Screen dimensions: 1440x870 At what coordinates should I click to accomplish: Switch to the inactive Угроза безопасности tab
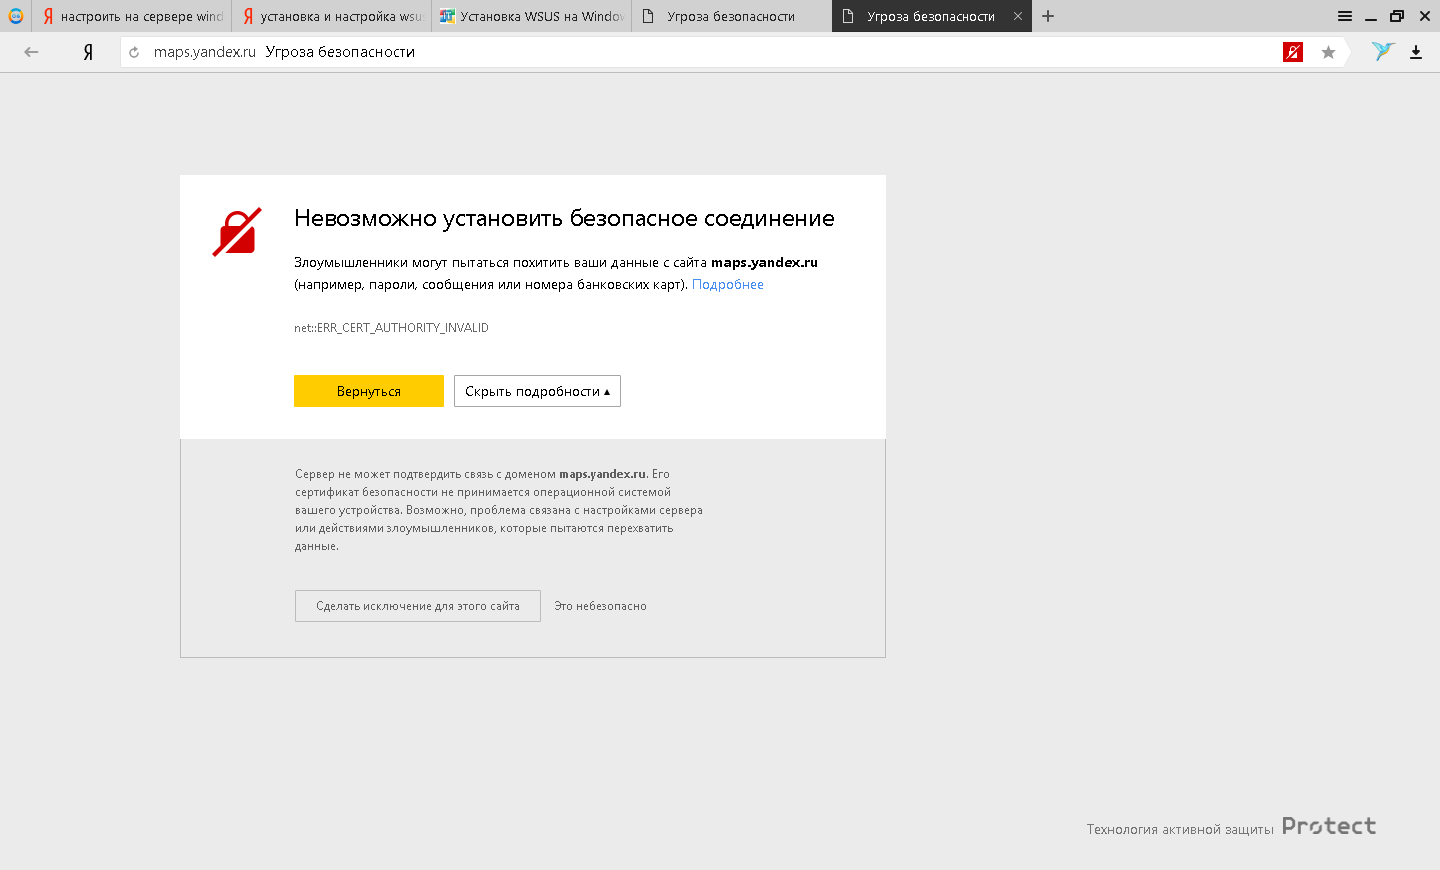tap(732, 16)
